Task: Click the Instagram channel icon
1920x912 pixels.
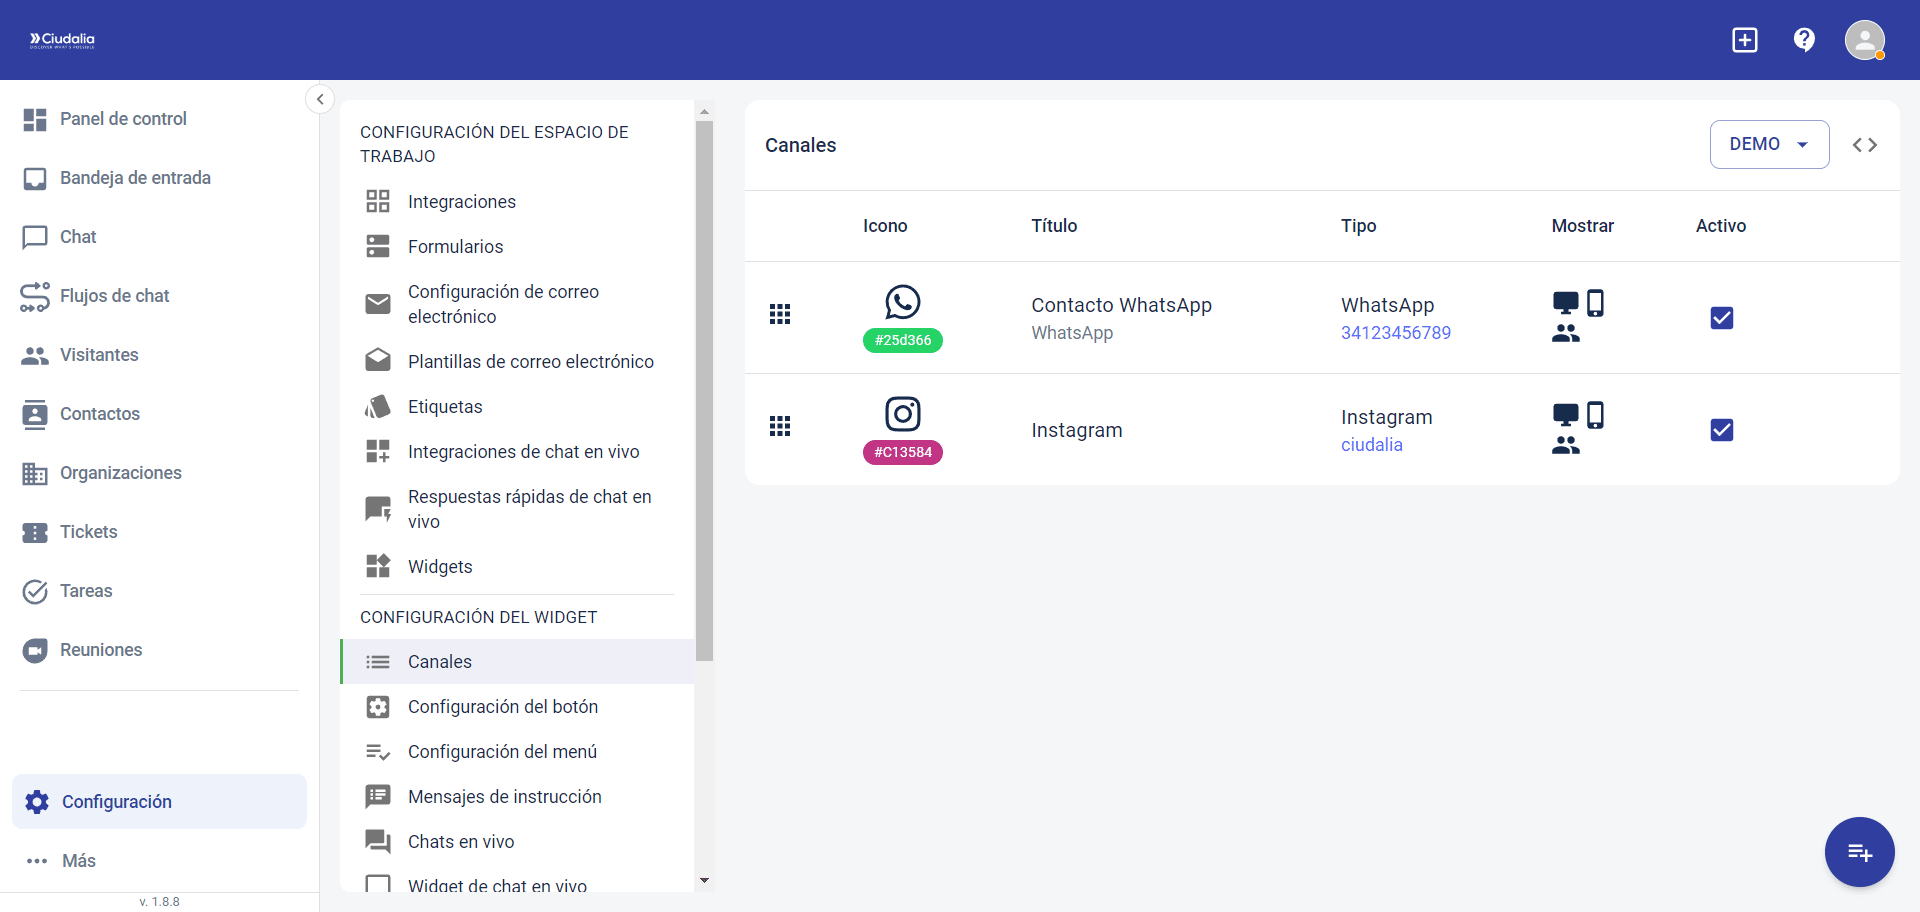Action: tap(902, 414)
